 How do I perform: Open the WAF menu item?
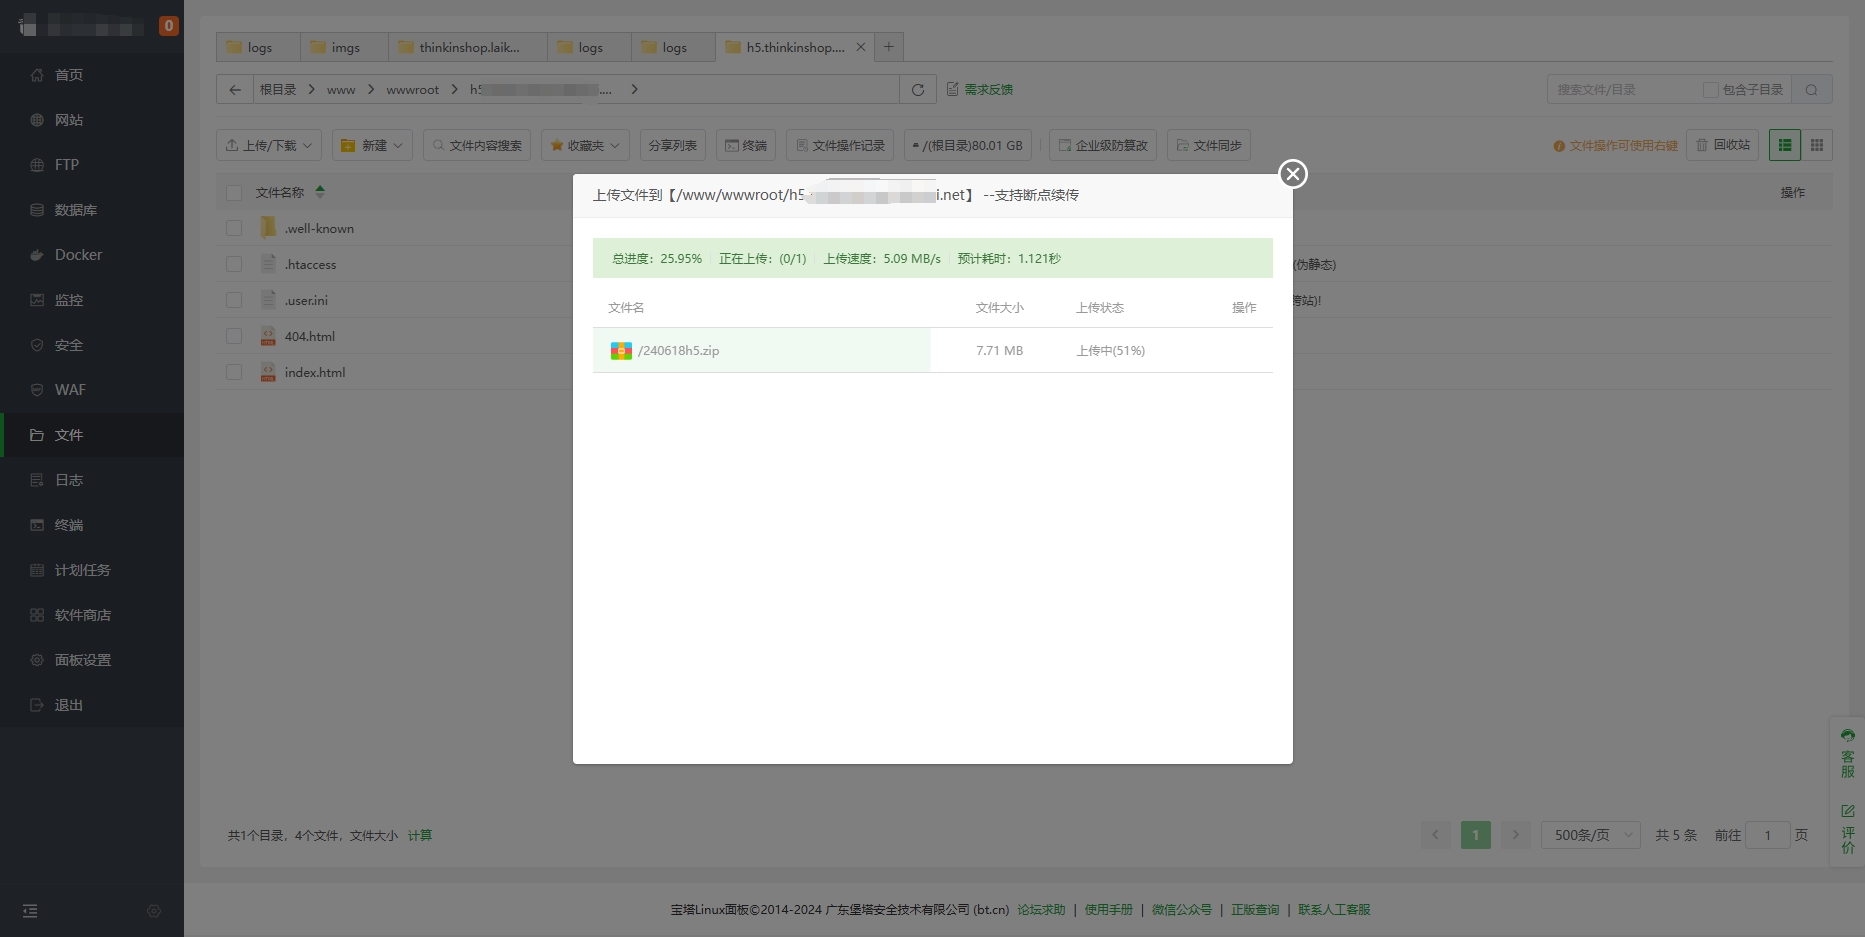[70, 390]
